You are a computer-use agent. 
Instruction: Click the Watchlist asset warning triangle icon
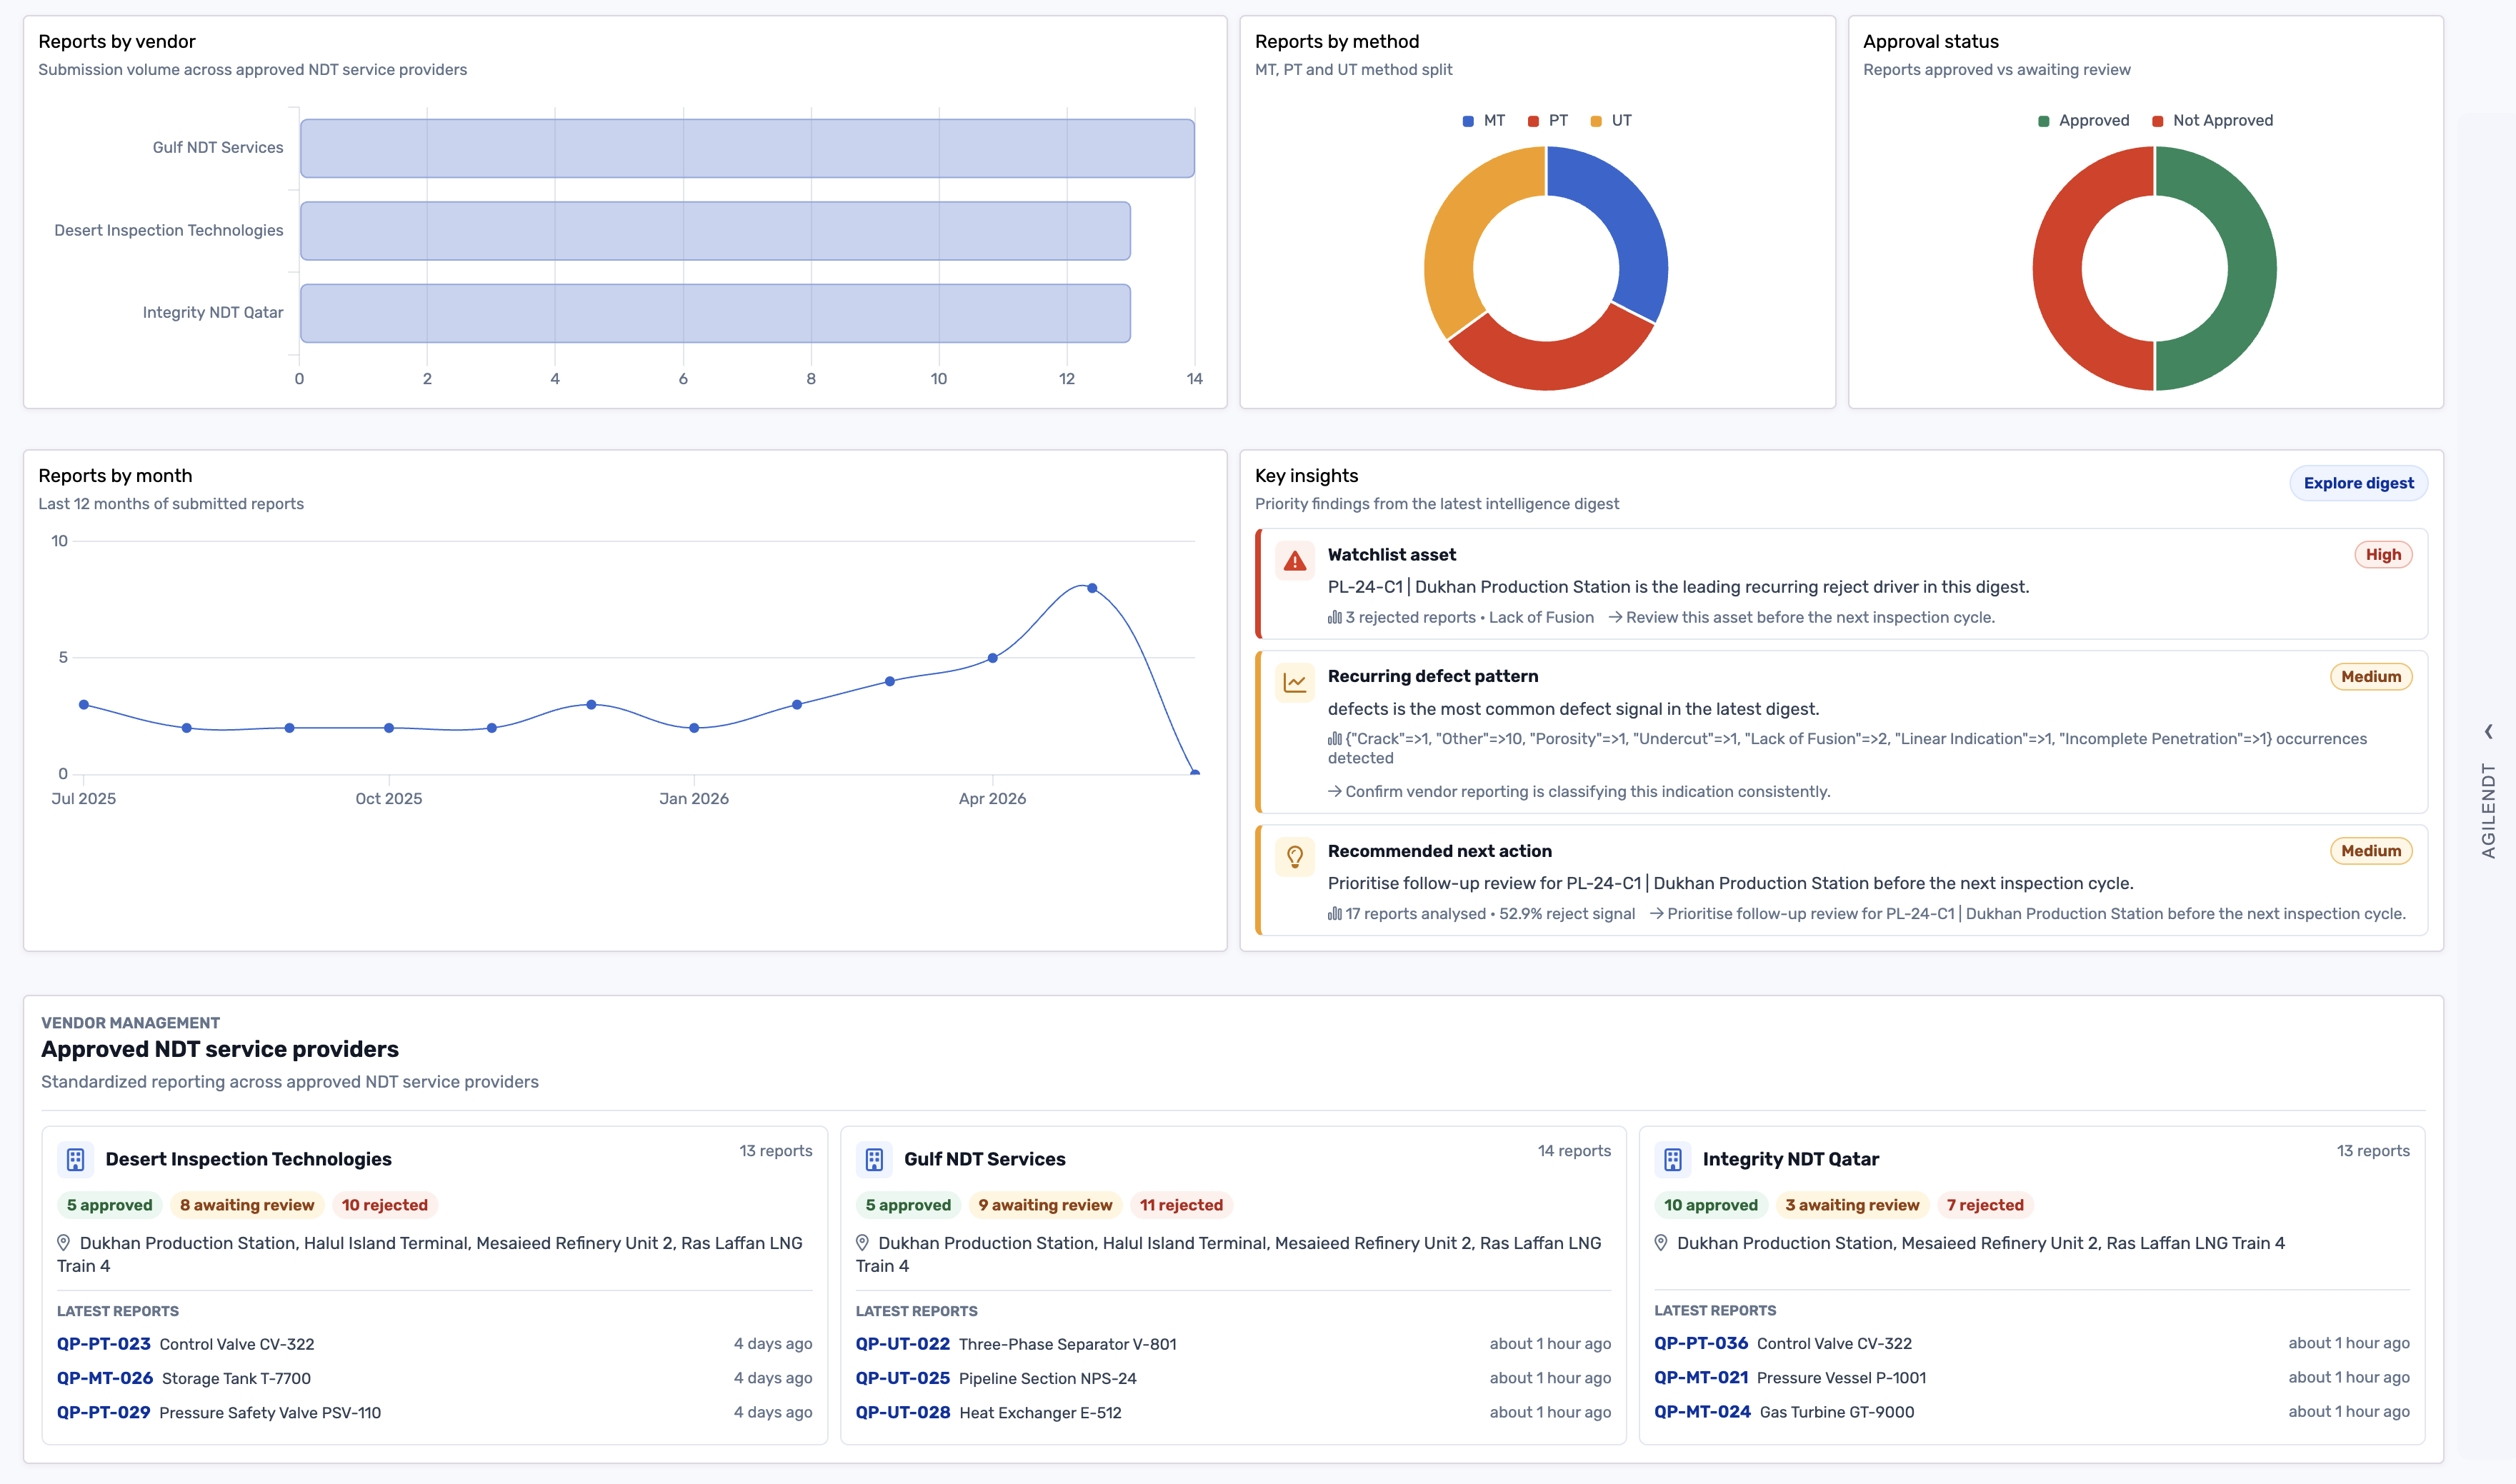pyautogui.click(x=1295, y=561)
